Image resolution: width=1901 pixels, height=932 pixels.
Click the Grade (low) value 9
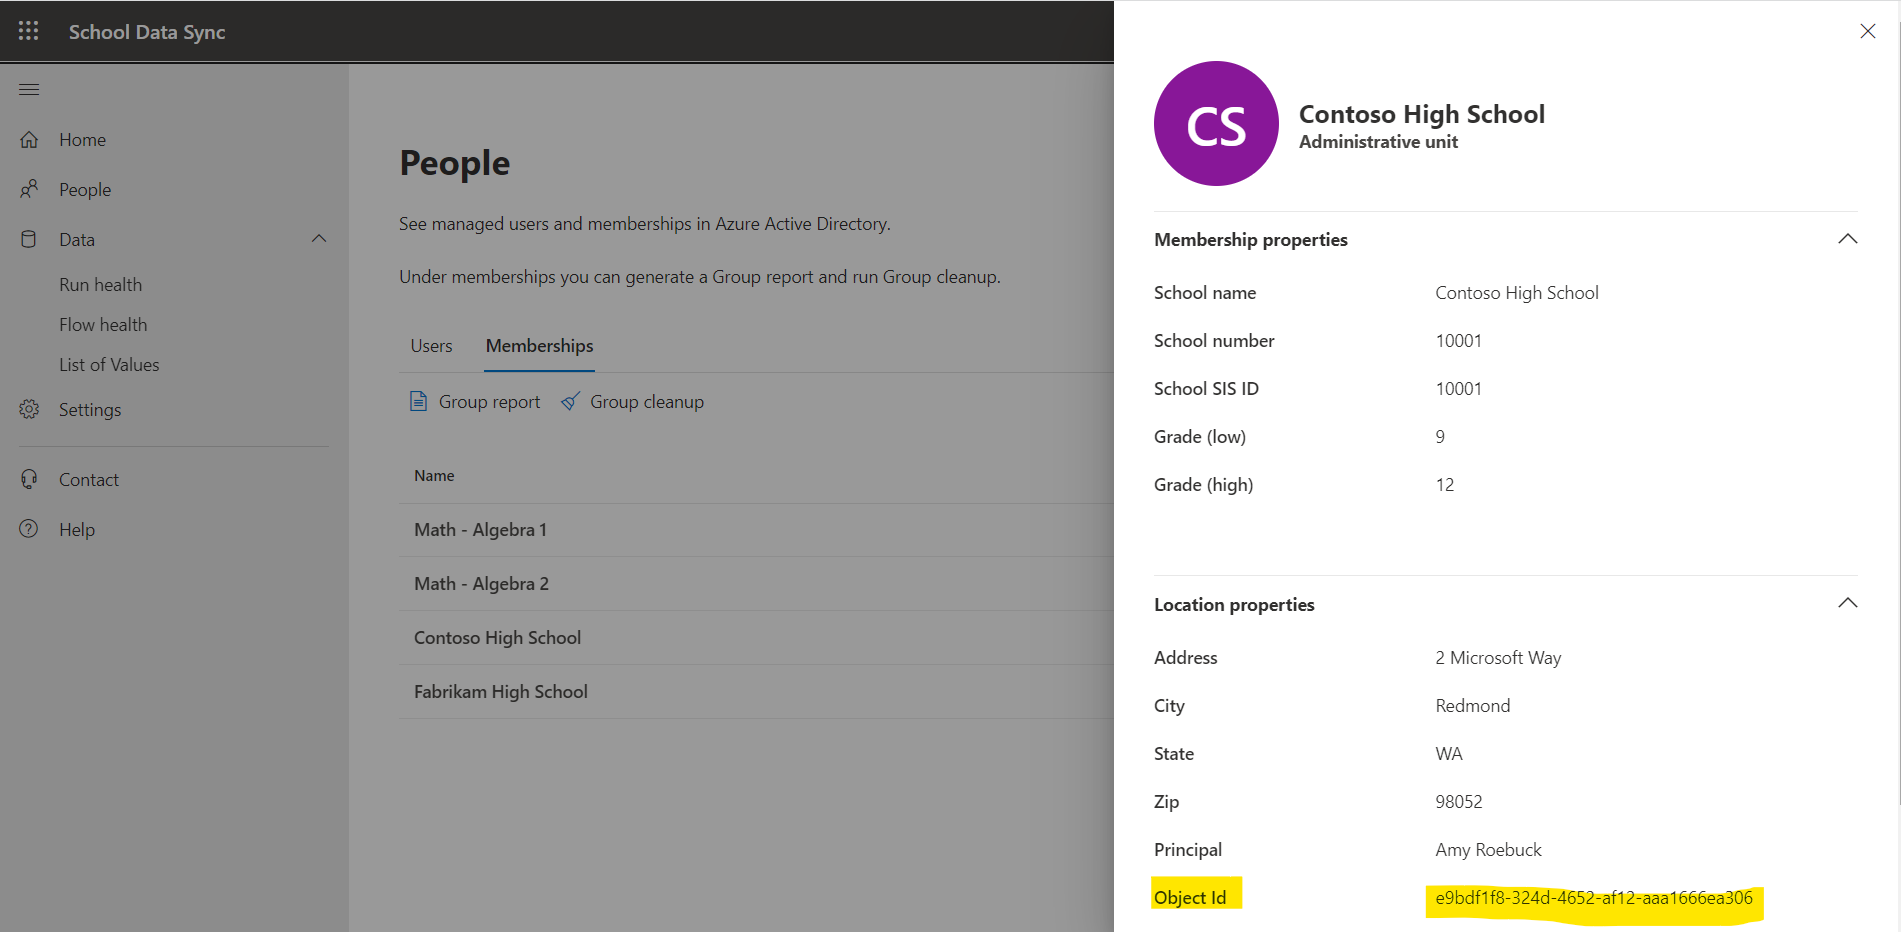pos(1440,436)
